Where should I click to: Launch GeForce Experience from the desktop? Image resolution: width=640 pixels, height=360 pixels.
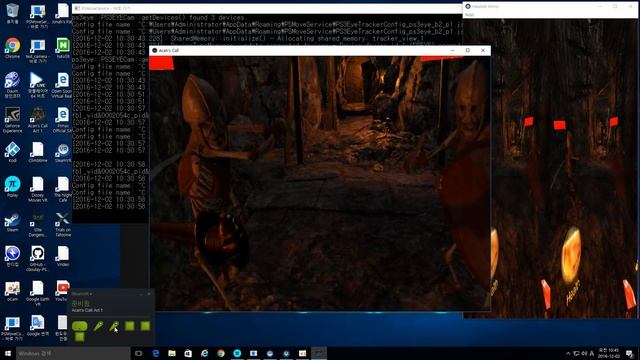(12, 119)
